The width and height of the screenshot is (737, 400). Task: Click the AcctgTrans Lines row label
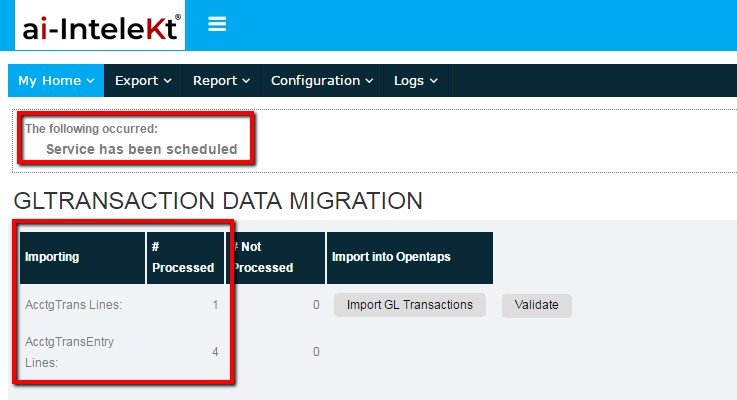(x=73, y=305)
